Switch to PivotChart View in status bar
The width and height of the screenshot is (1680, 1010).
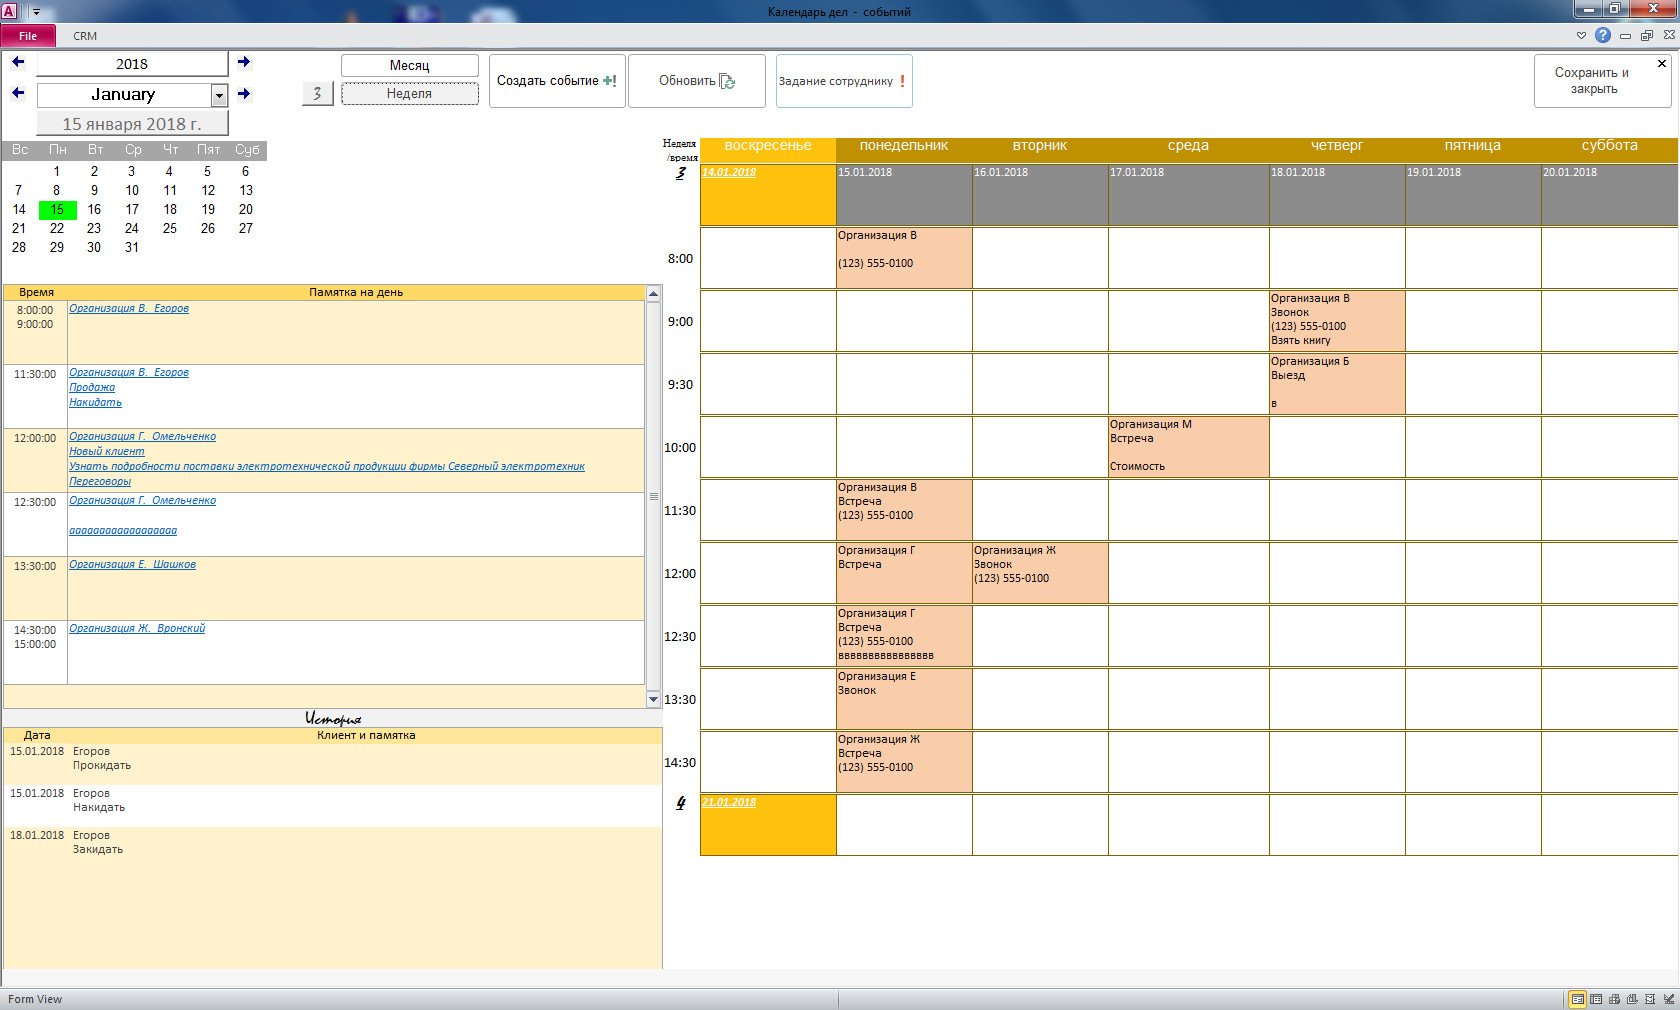1632,999
